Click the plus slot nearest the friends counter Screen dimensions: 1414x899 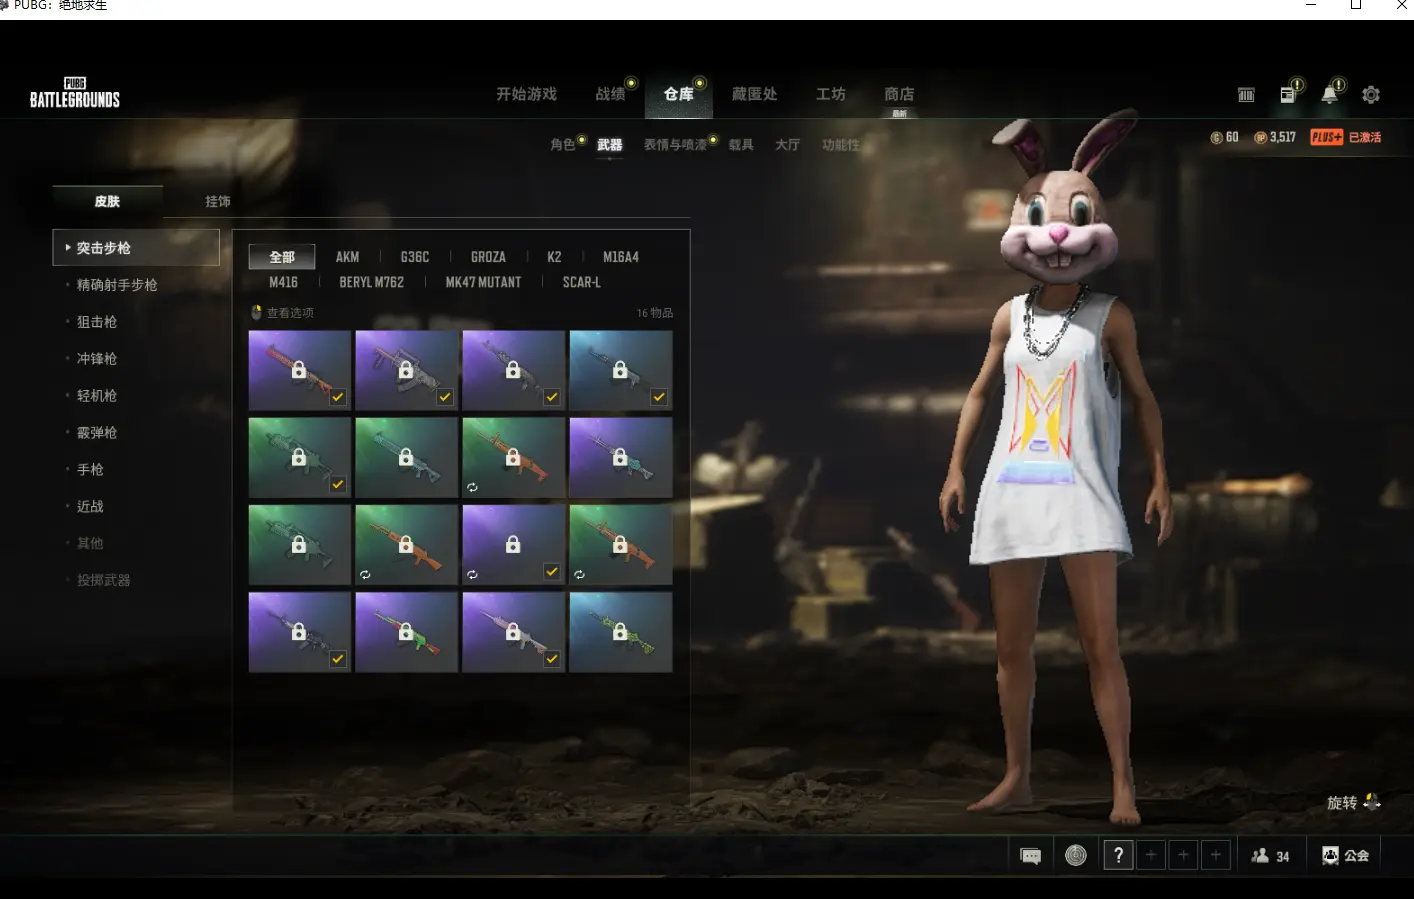[x=1215, y=855]
